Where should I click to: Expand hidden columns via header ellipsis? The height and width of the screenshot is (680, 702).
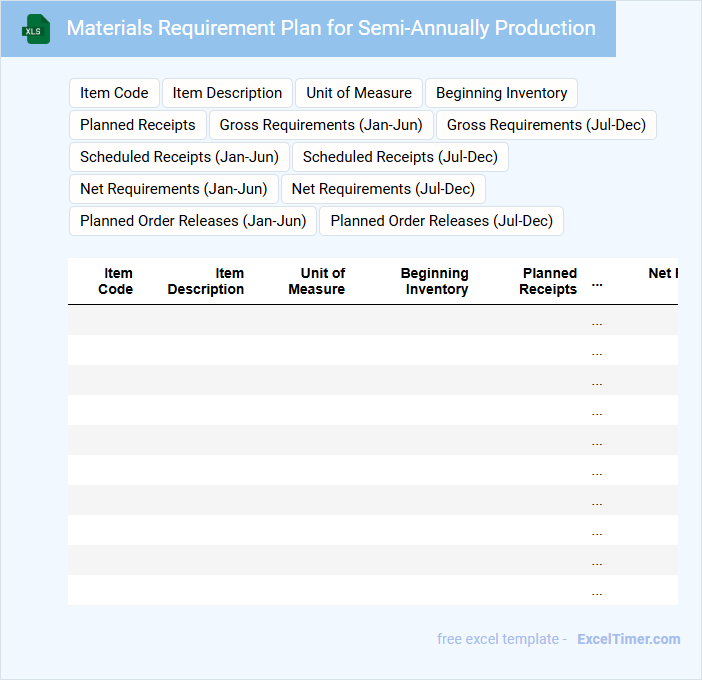tap(597, 282)
